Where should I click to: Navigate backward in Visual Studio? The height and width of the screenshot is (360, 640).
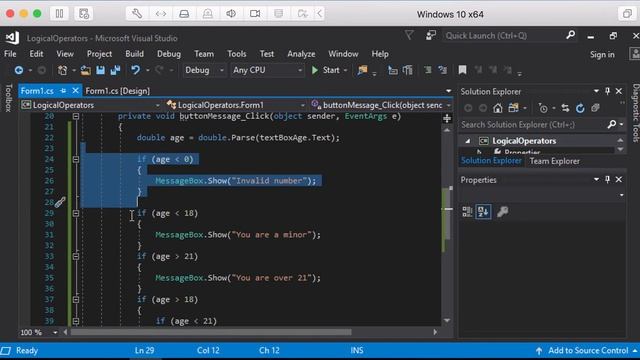pos(19,70)
